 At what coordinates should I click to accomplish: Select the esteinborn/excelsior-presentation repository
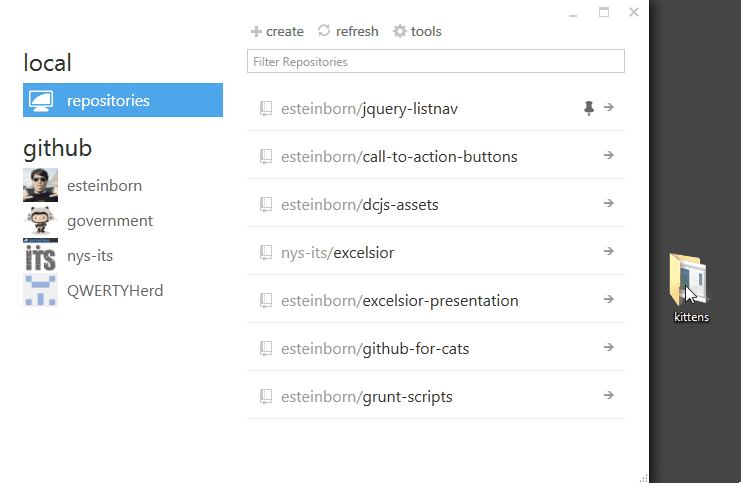click(x=436, y=300)
